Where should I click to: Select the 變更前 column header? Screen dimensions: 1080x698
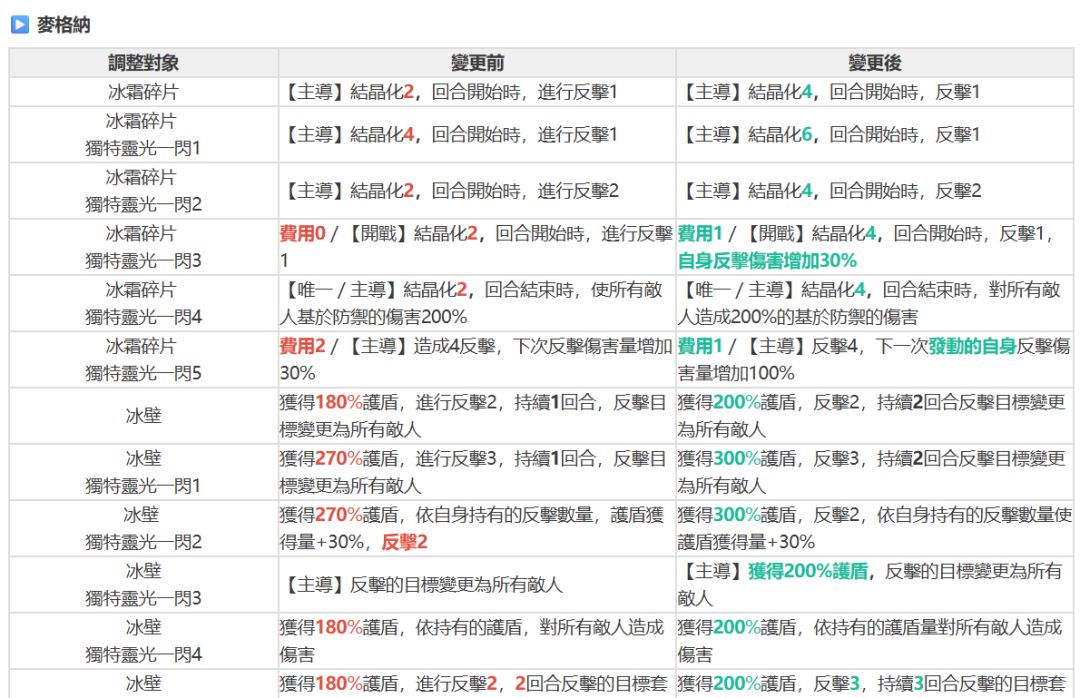[x=477, y=63]
